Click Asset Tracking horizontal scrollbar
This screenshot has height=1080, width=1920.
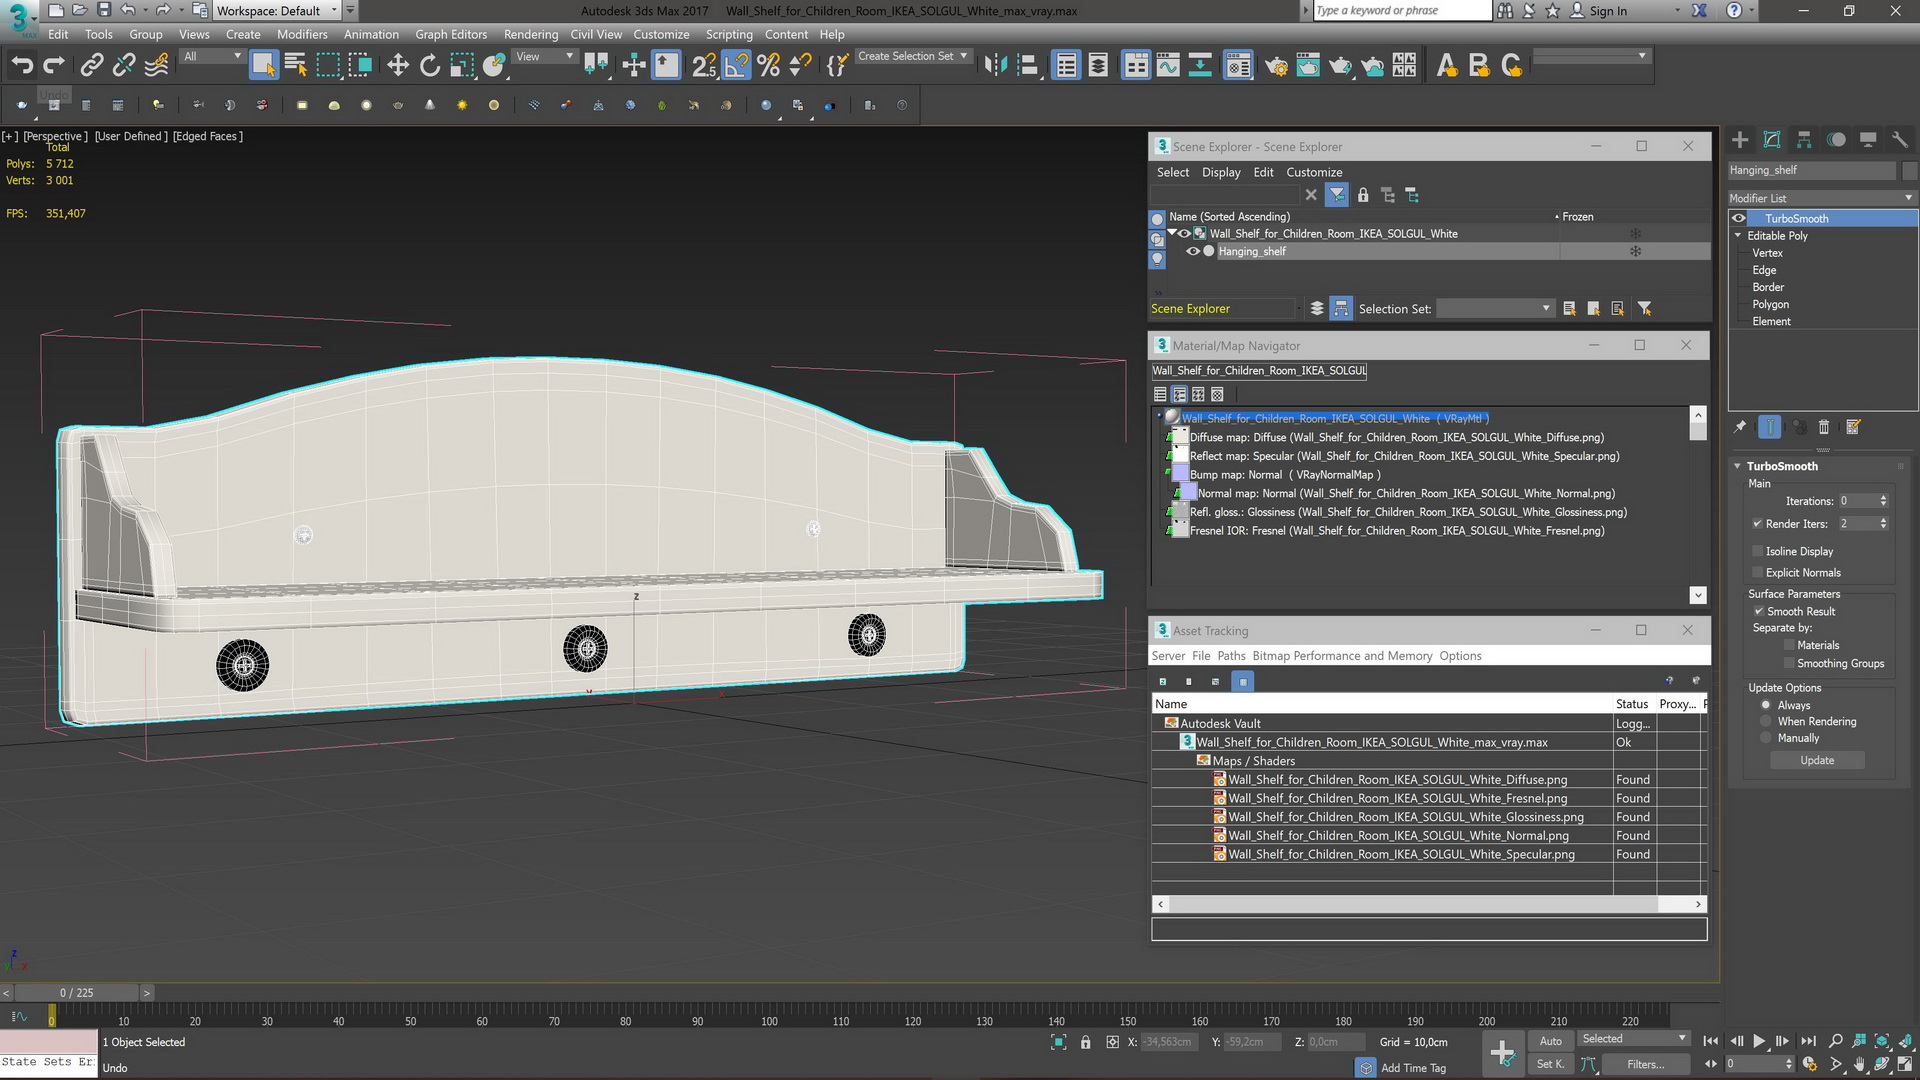[x=1429, y=904]
